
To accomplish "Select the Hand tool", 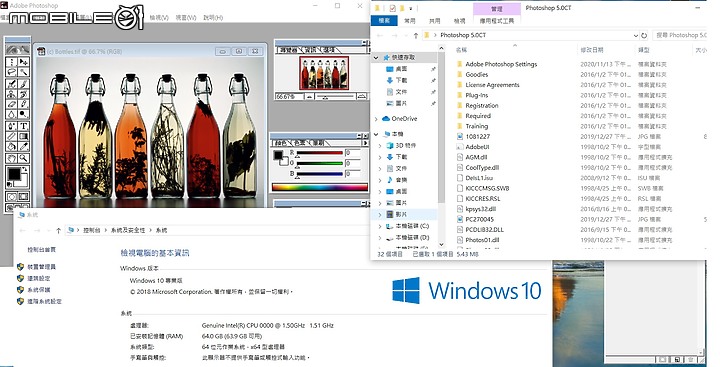I will click(x=12, y=158).
